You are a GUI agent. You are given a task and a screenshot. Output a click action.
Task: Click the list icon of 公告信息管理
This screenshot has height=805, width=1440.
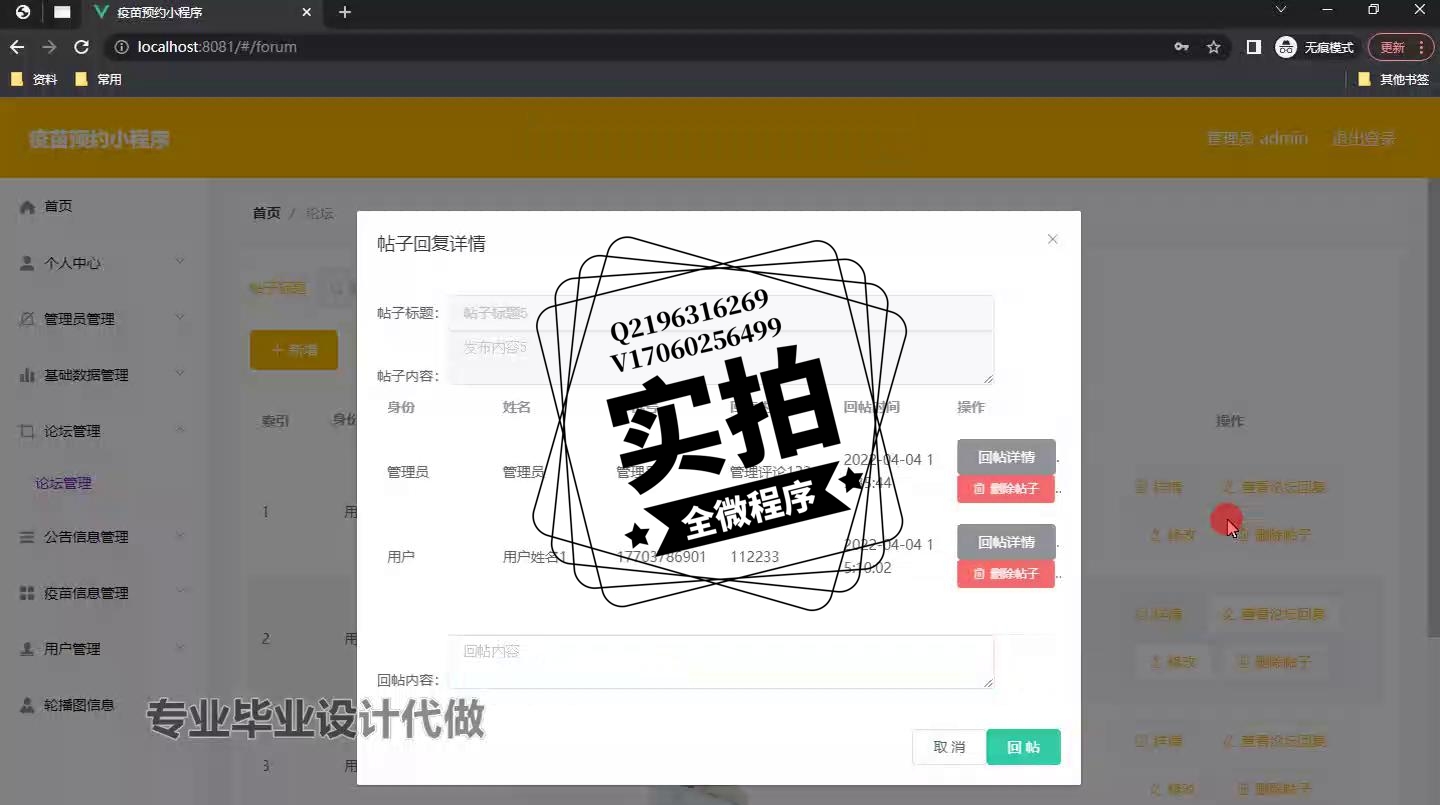click(x=27, y=537)
